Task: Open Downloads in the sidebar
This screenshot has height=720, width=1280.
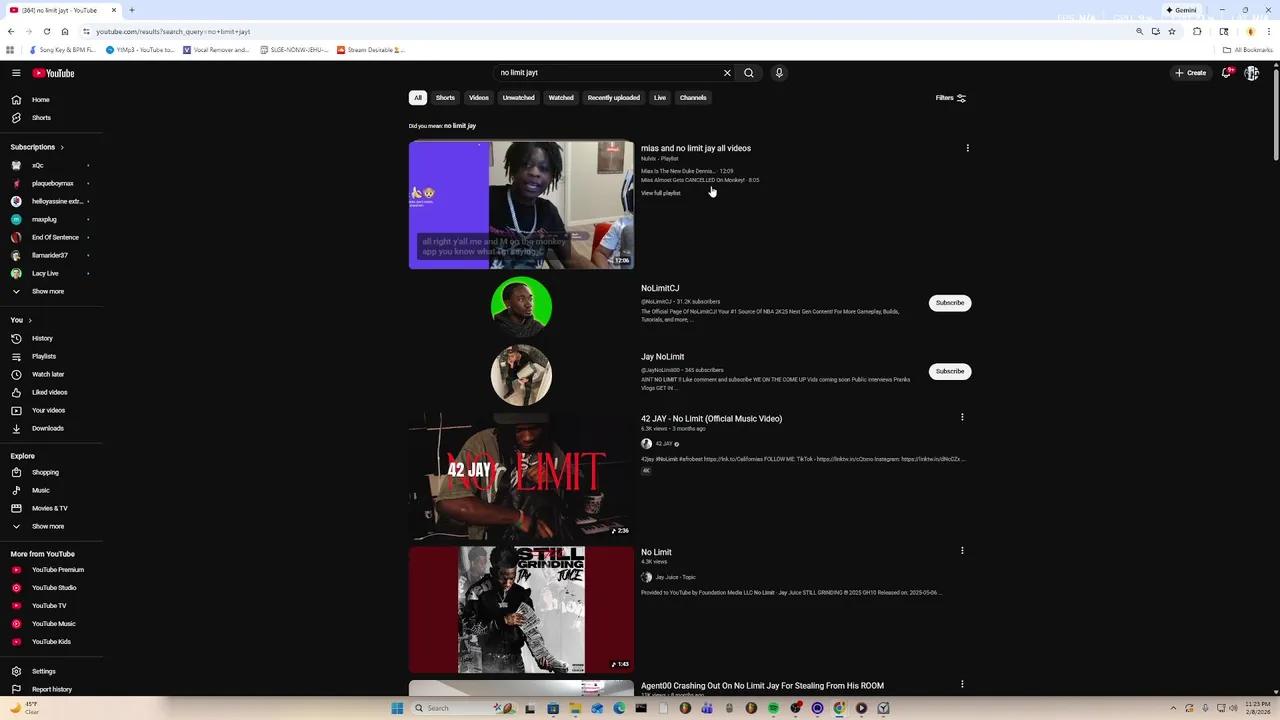Action: click(x=48, y=428)
